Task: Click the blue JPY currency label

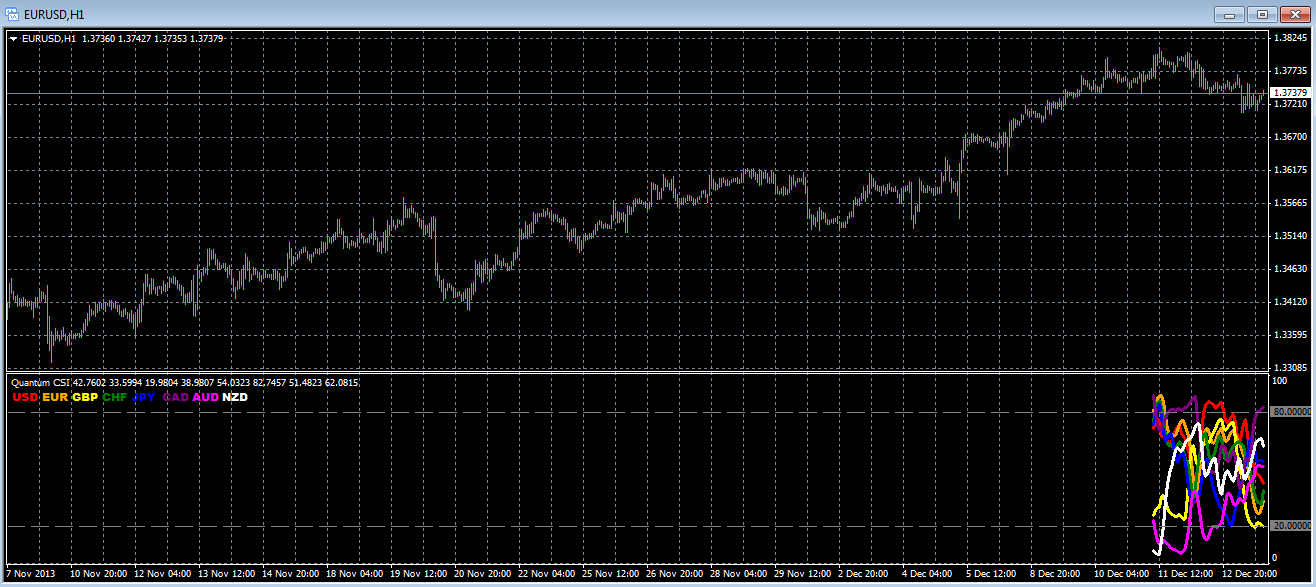Action: (x=144, y=397)
